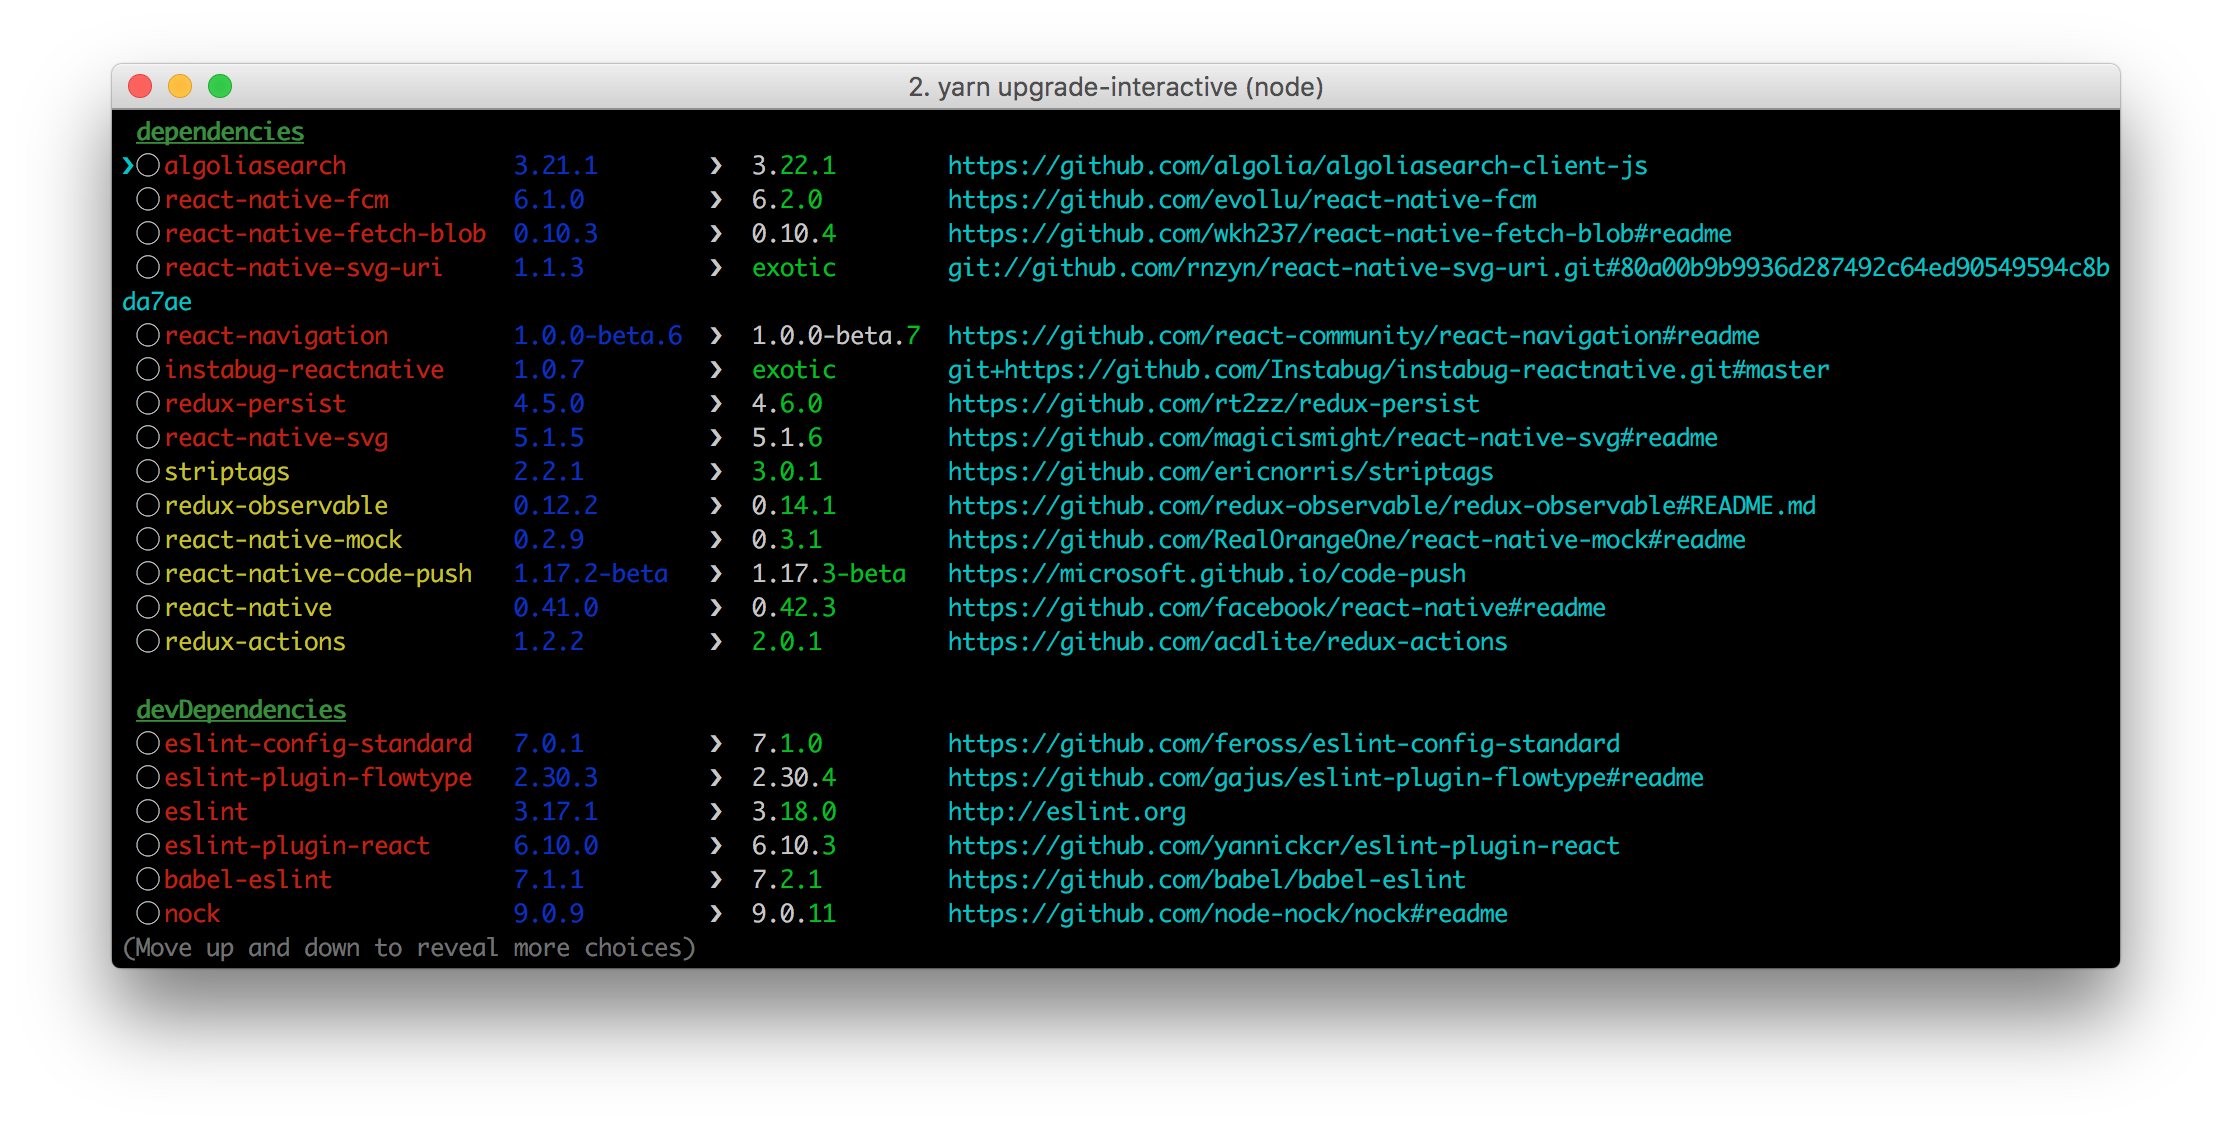Image resolution: width=2232 pixels, height=1128 pixels.
Task: Select the nock package circle
Action: (x=148, y=913)
